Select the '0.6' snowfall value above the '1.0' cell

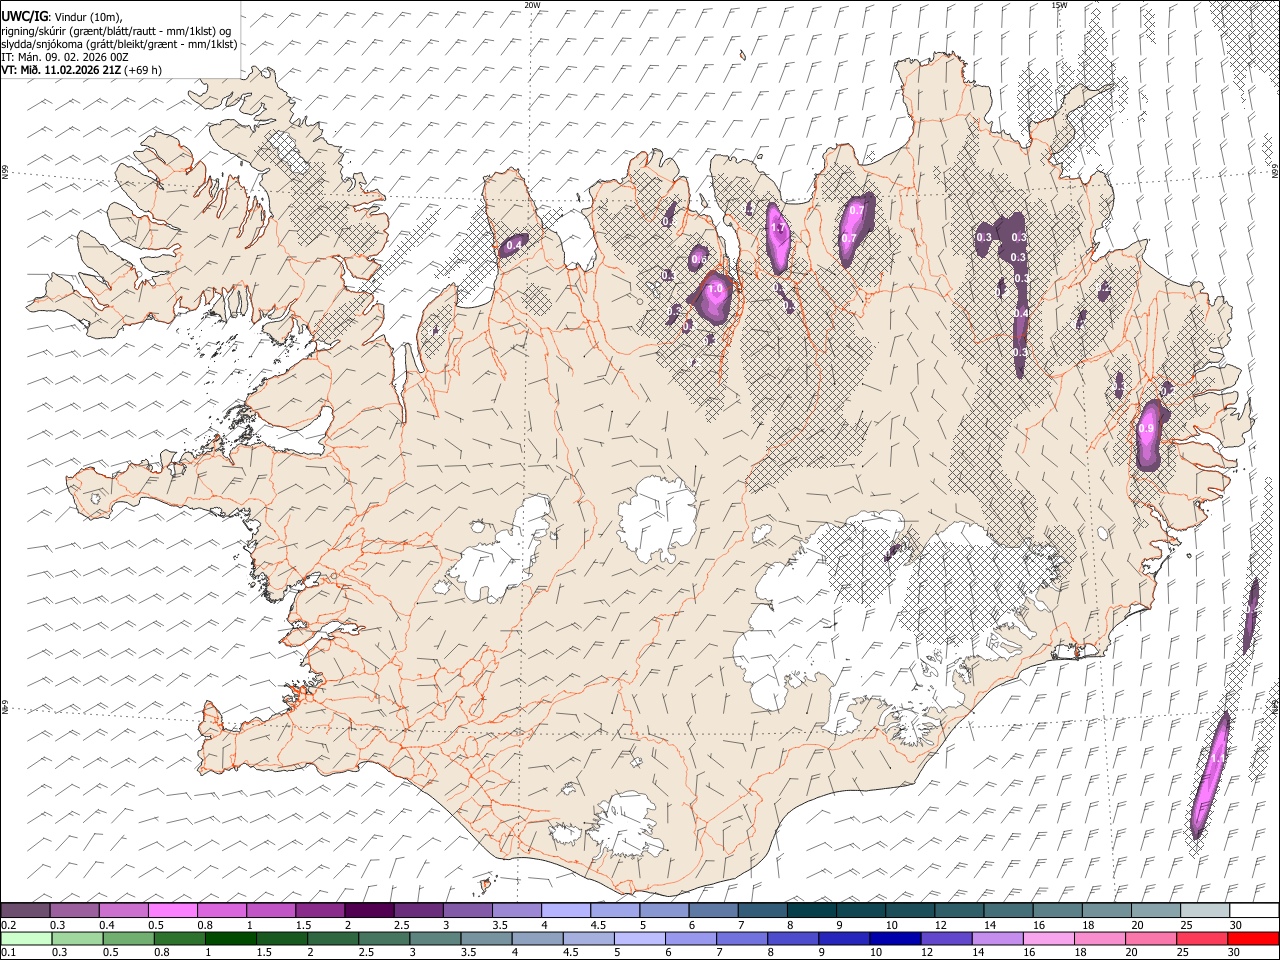[698, 260]
